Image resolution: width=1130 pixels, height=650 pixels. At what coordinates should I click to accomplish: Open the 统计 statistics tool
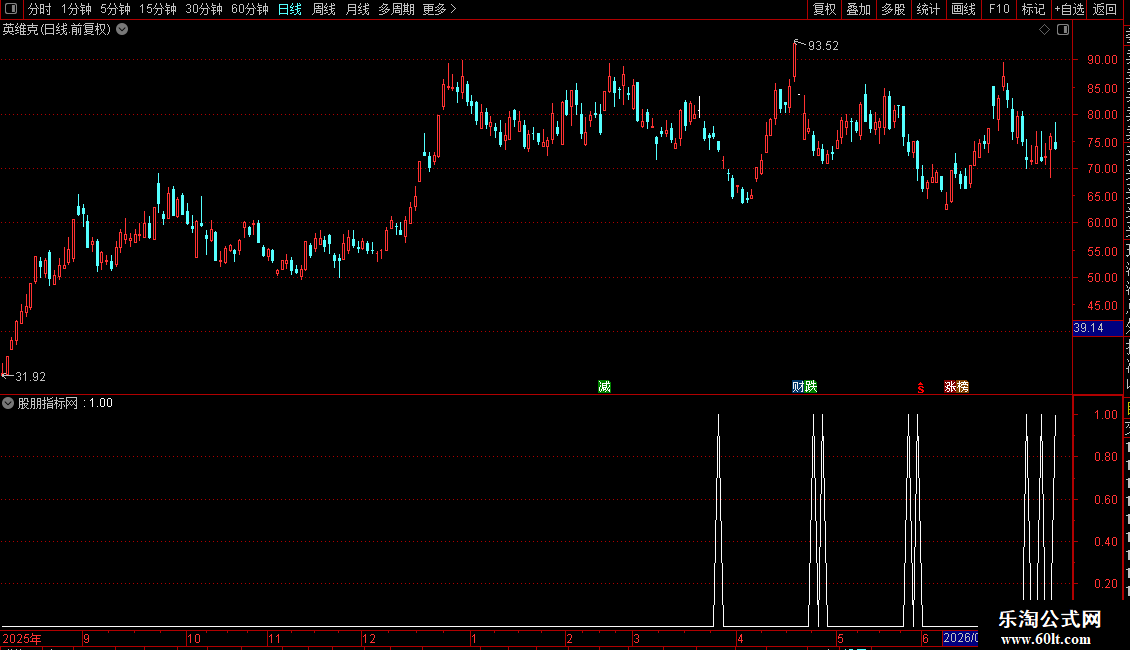pos(928,9)
